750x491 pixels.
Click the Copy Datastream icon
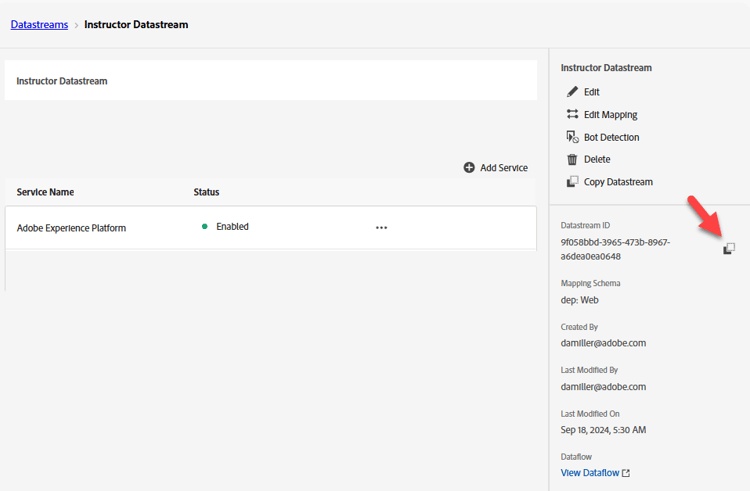point(572,182)
